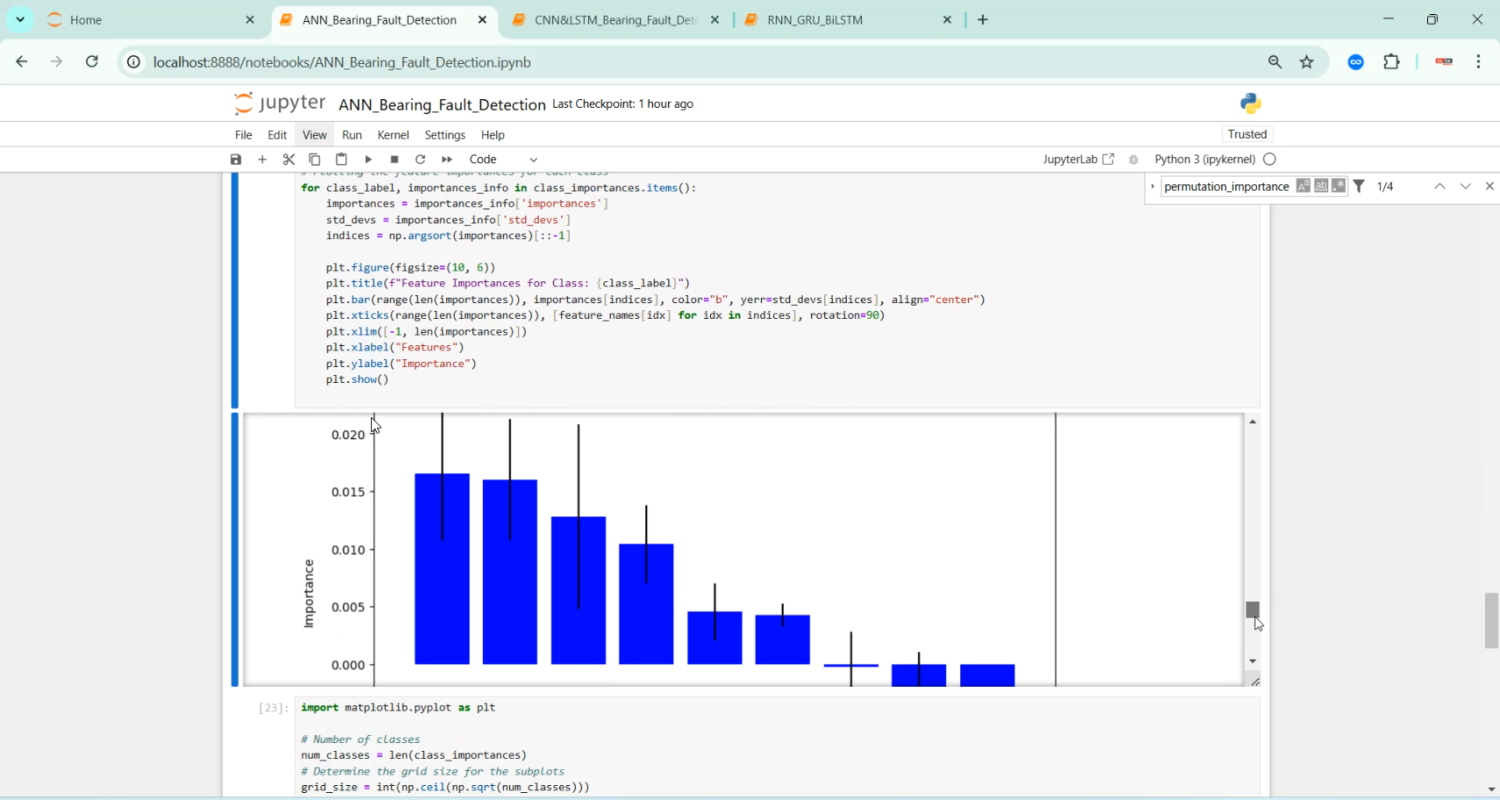Image resolution: width=1500 pixels, height=800 pixels.
Task: Expand the search replace options arrow
Action: click(x=1151, y=186)
